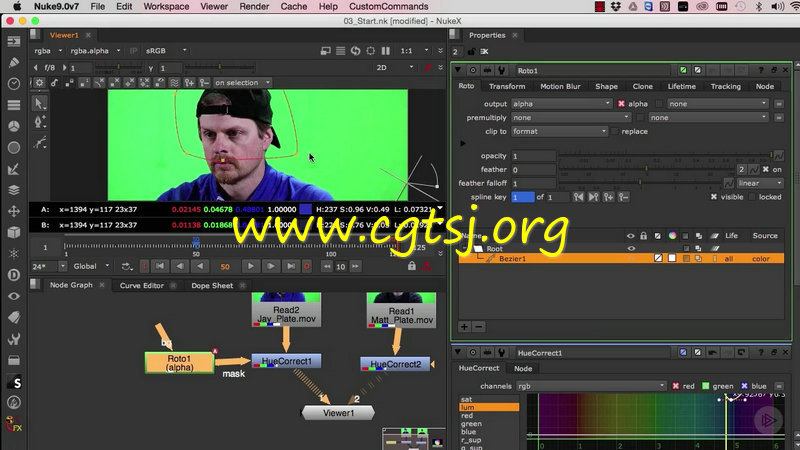Switch to the Motion Blur tab
The image size is (800, 450).
pyautogui.click(x=560, y=86)
